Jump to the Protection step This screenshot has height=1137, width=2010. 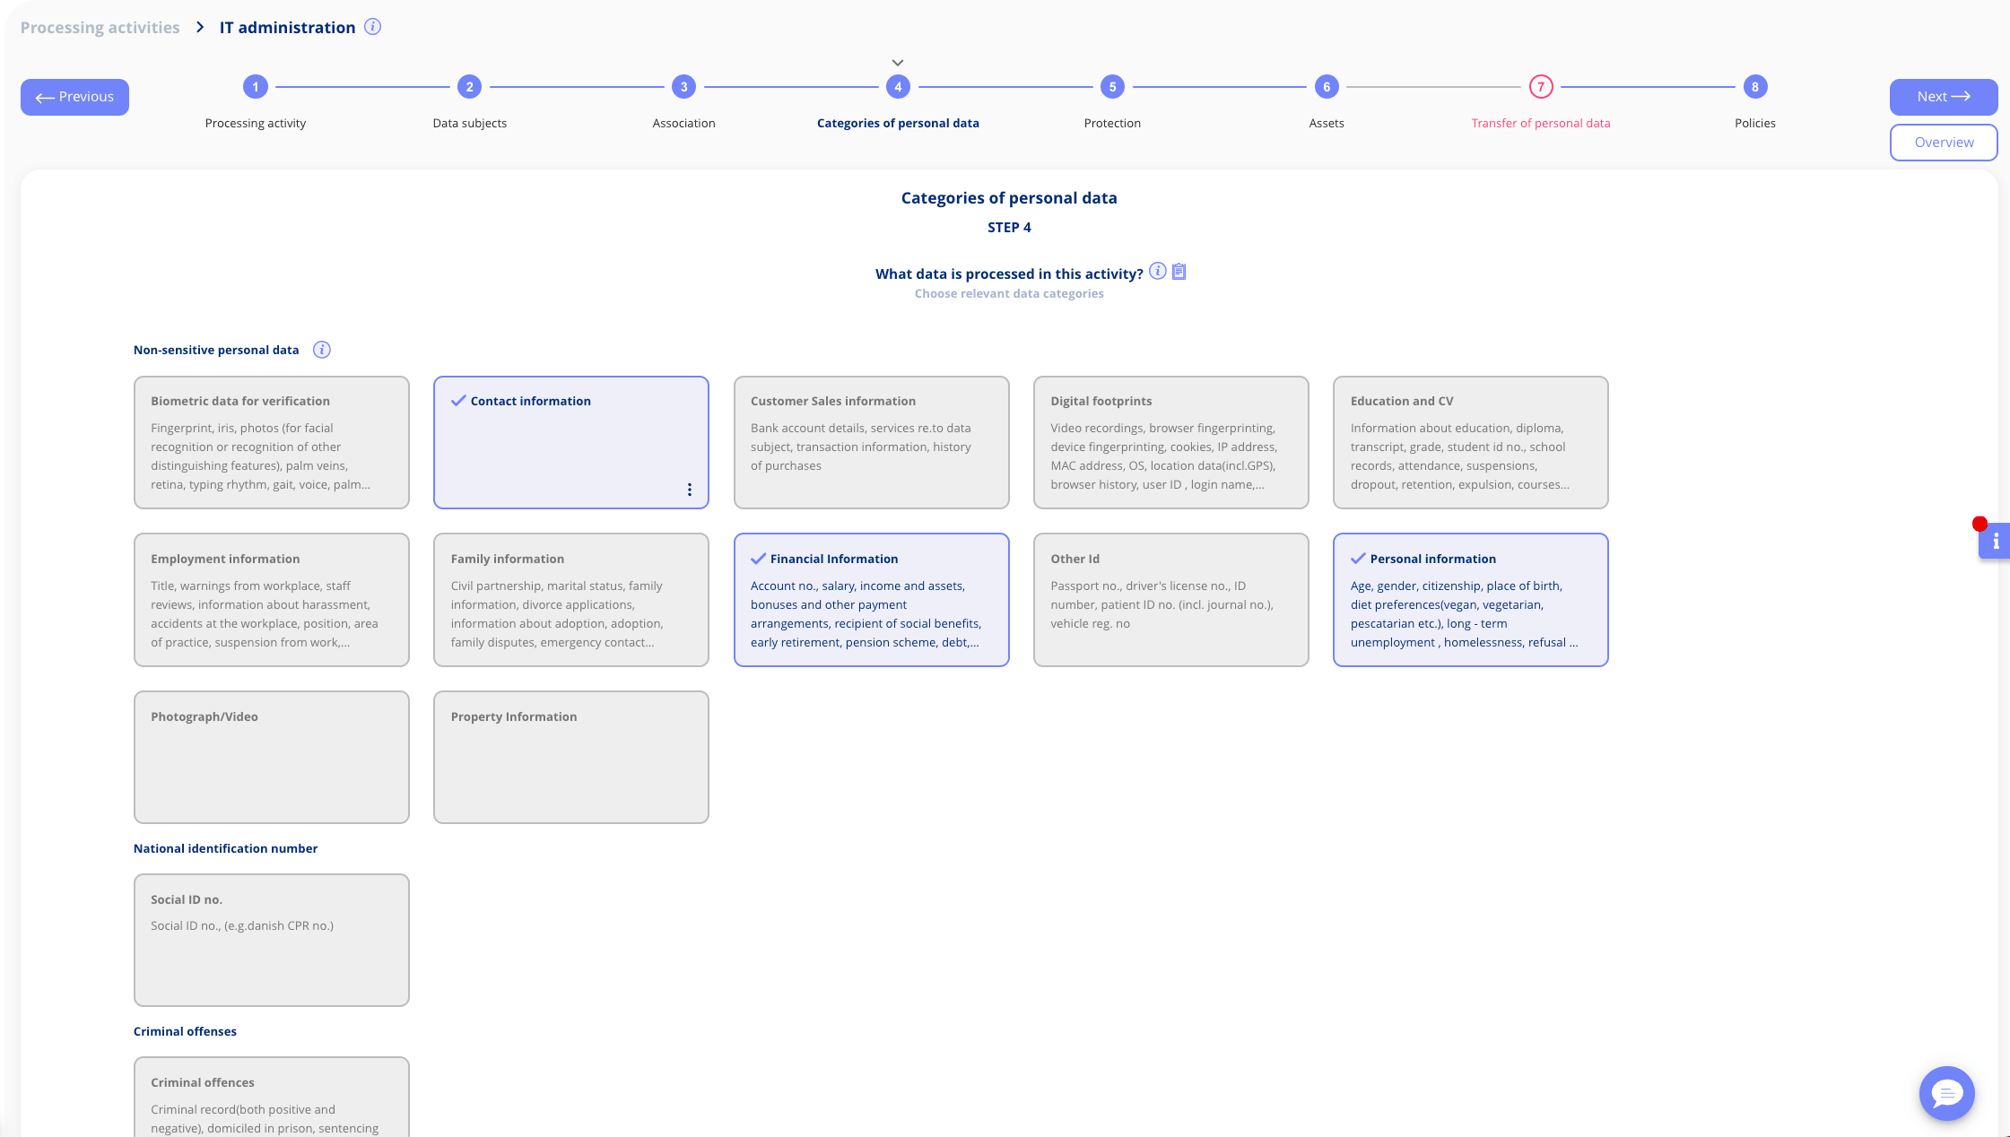[x=1112, y=87]
